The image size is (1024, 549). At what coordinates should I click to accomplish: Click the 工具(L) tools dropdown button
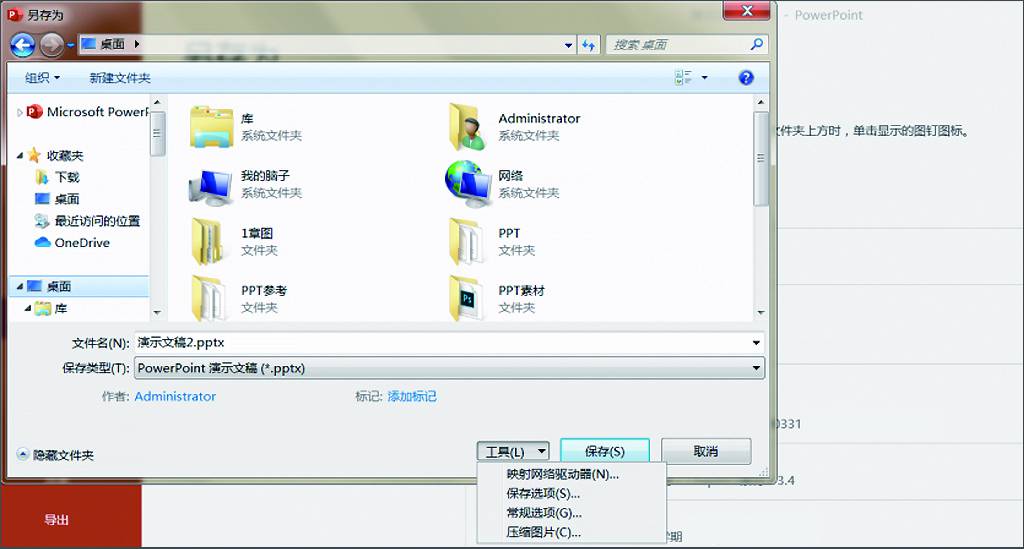click(513, 451)
